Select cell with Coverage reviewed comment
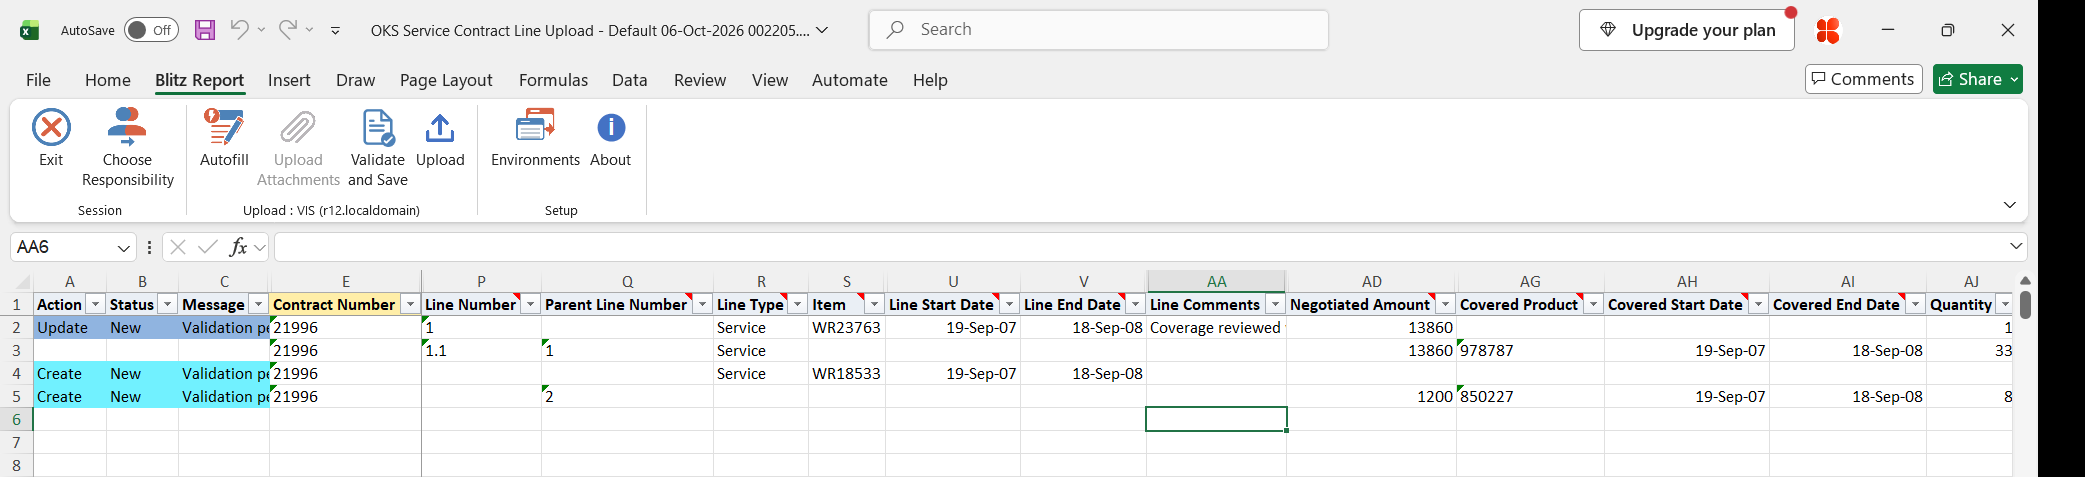The image size is (2085, 477). coord(1216,327)
